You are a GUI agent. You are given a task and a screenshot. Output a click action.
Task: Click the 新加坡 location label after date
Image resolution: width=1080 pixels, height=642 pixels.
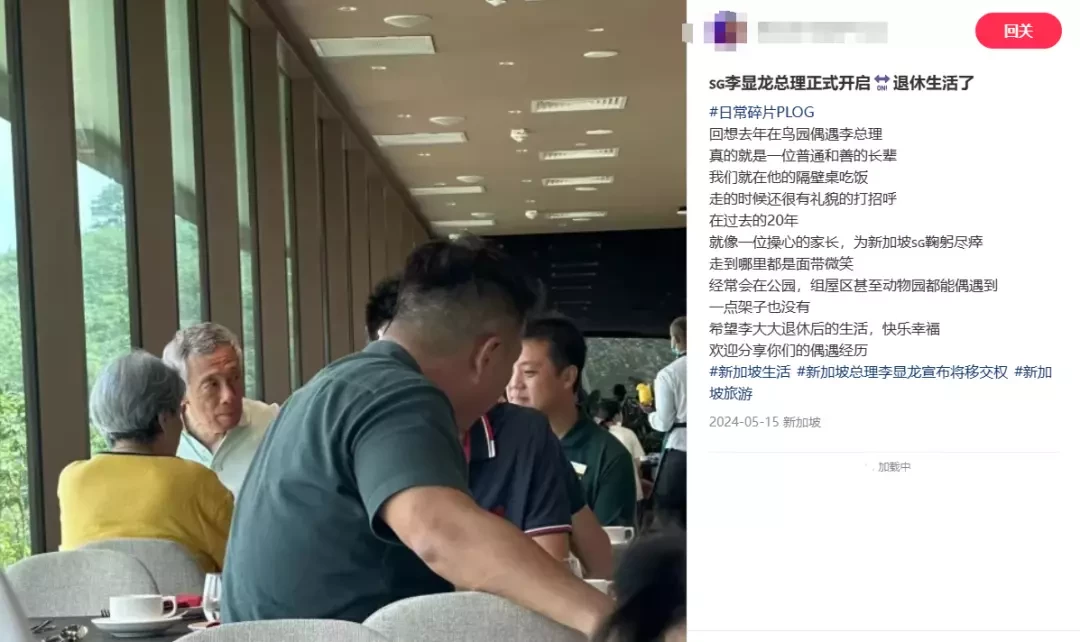click(802, 422)
